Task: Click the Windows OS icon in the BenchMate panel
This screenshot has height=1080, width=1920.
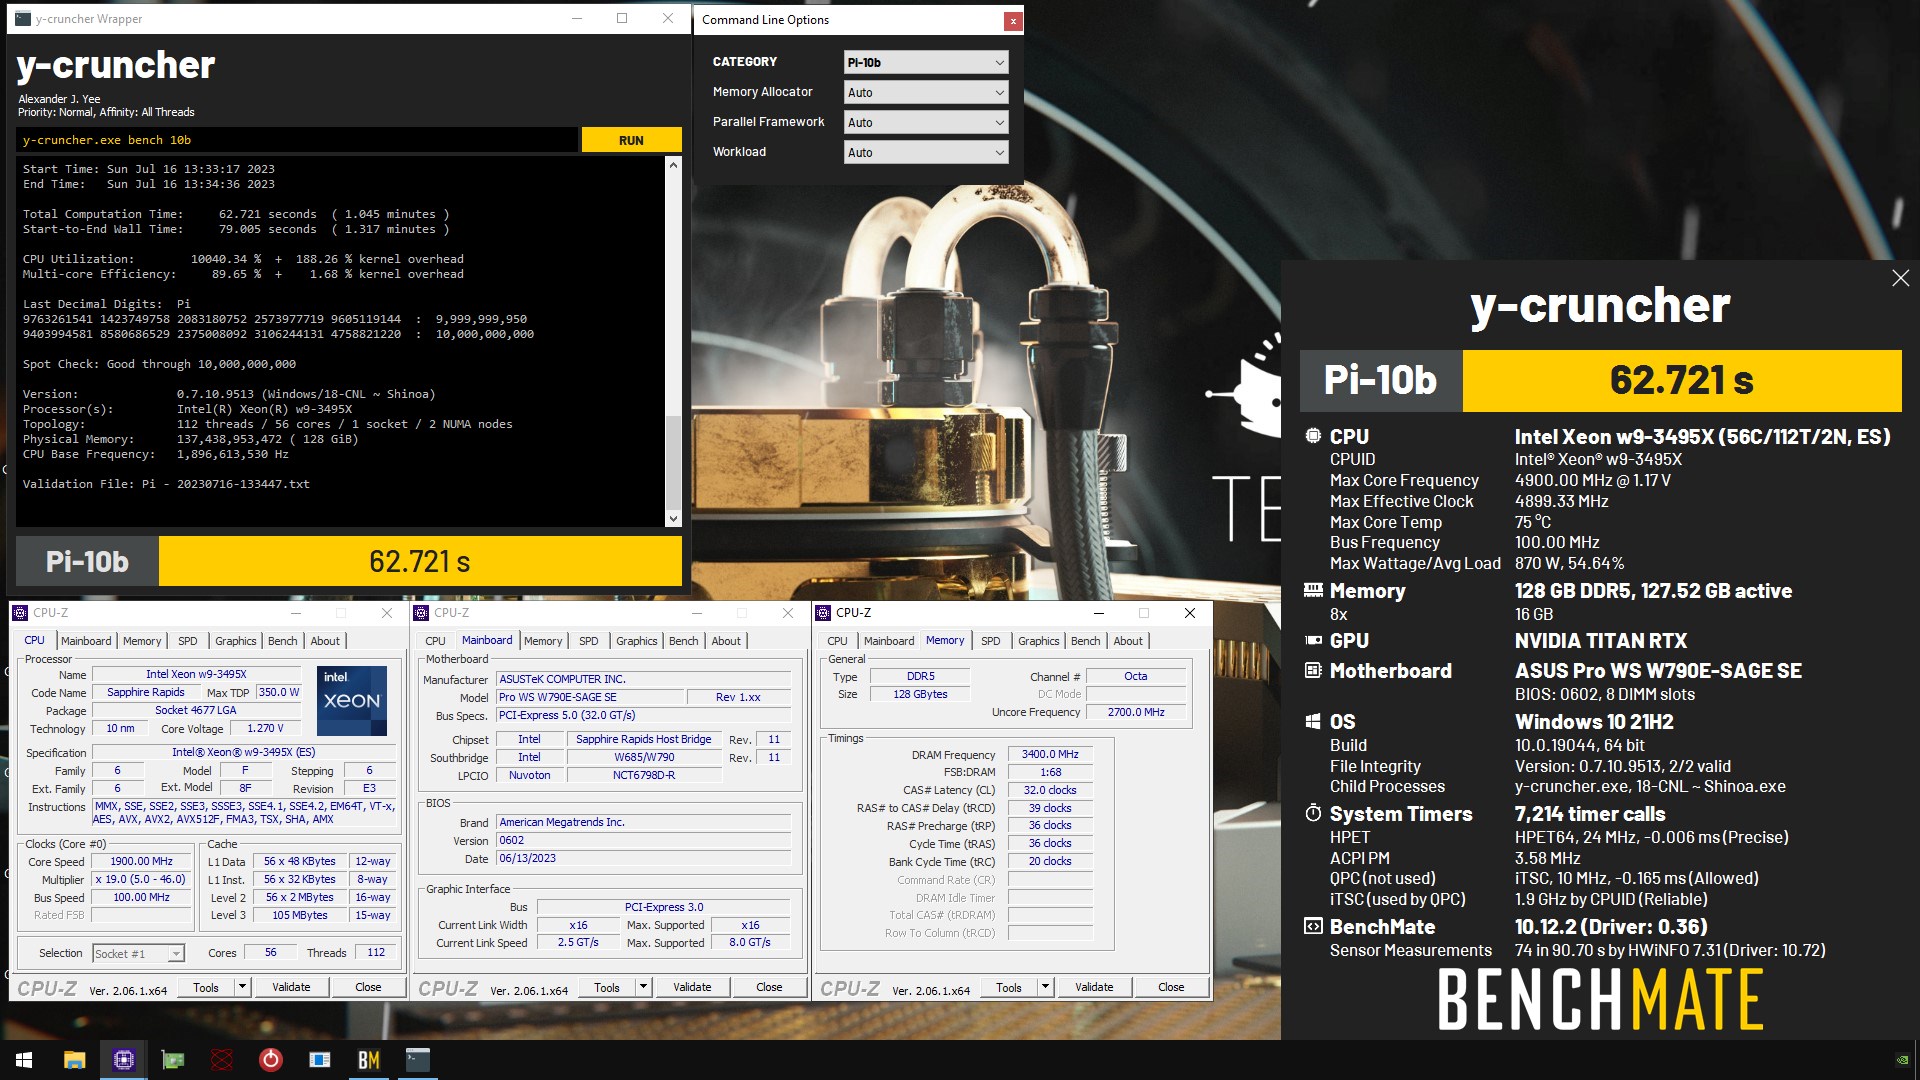Action: pyautogui.click(x=1313, y=721)
